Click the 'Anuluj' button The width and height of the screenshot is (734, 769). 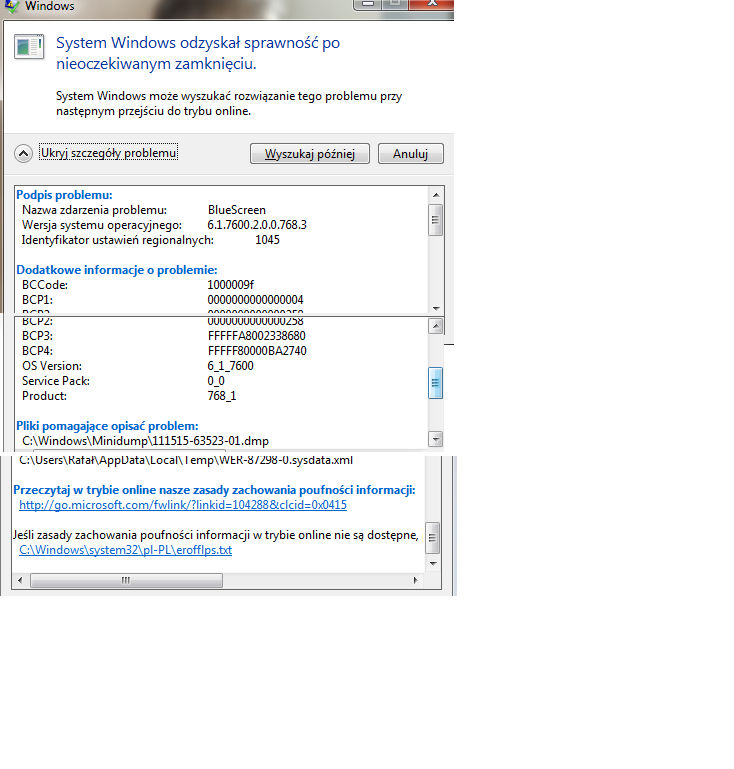point(410,154)
